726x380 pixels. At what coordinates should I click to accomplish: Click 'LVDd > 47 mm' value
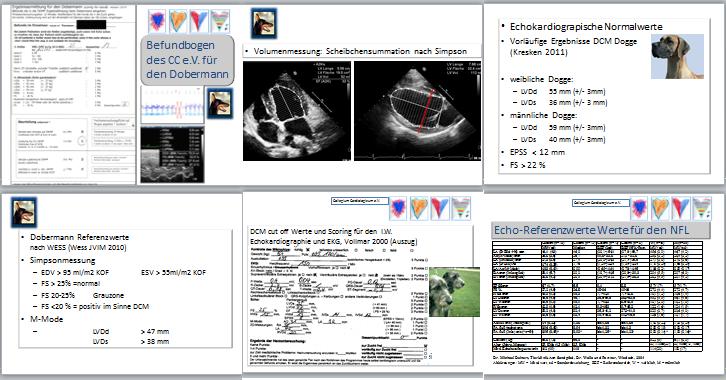click(131, 331)
